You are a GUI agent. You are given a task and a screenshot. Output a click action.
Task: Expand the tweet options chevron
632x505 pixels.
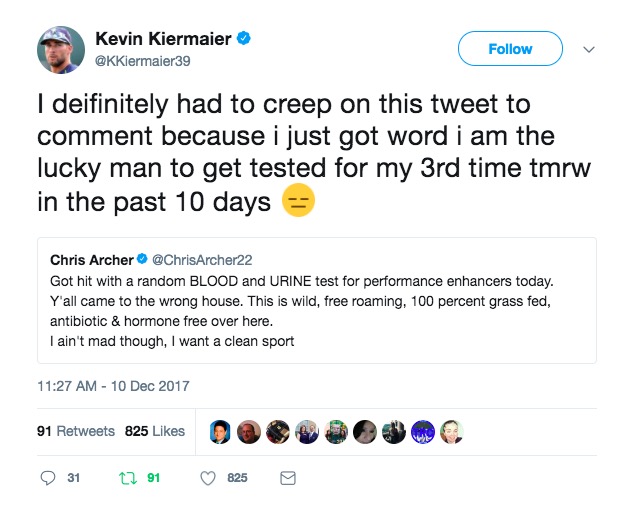[589, 49]
